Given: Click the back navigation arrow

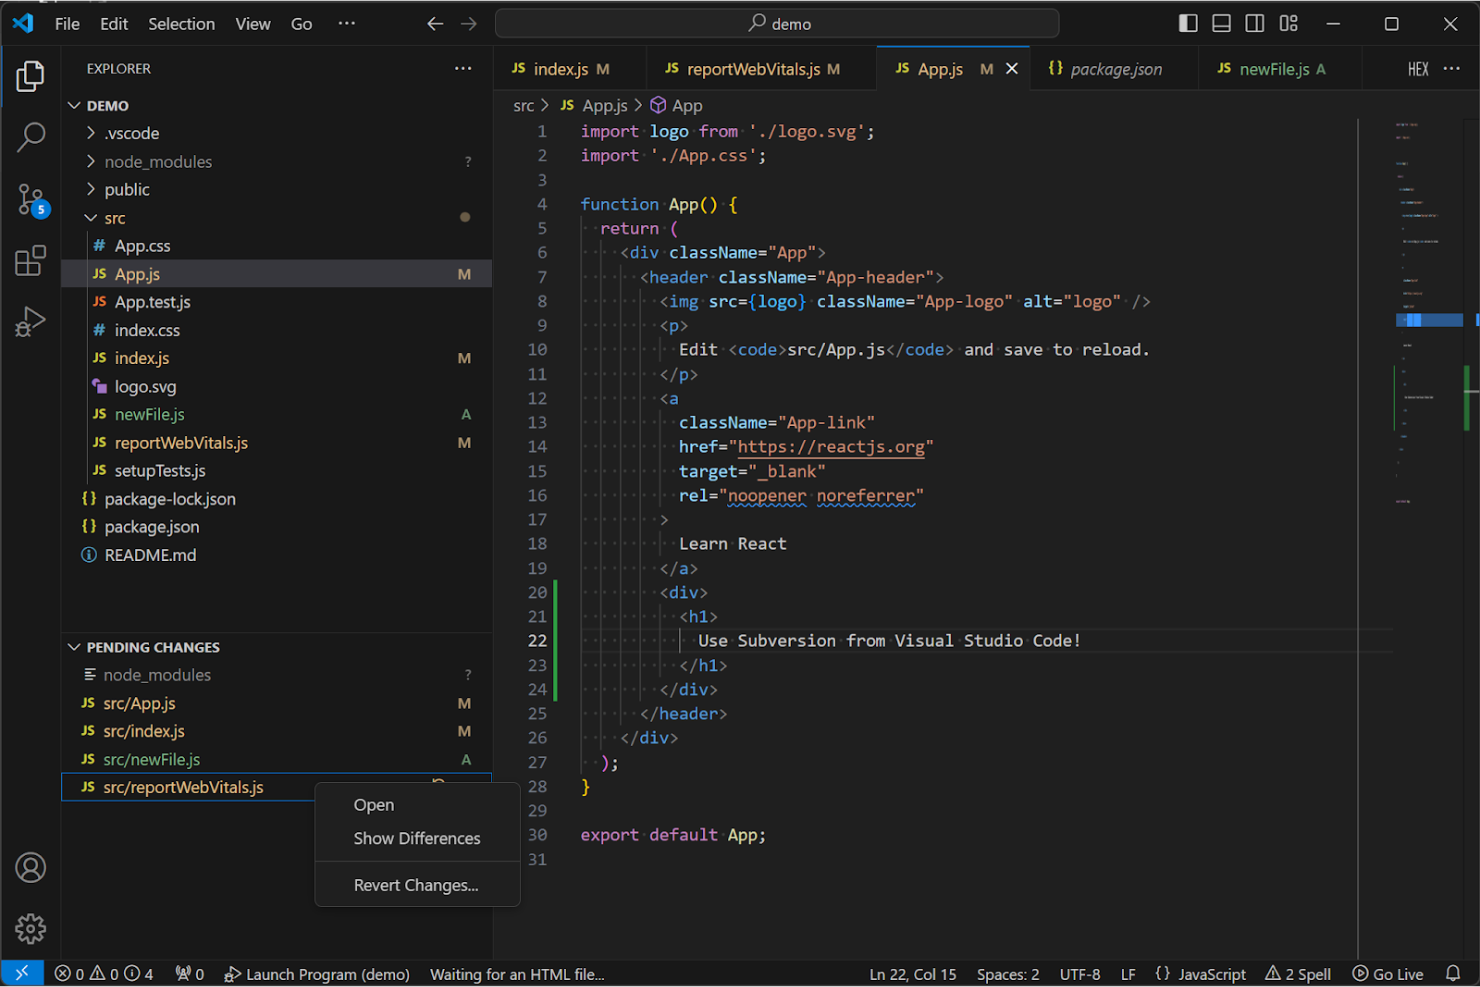Looking at the screenshot, I should click(435, 23).
